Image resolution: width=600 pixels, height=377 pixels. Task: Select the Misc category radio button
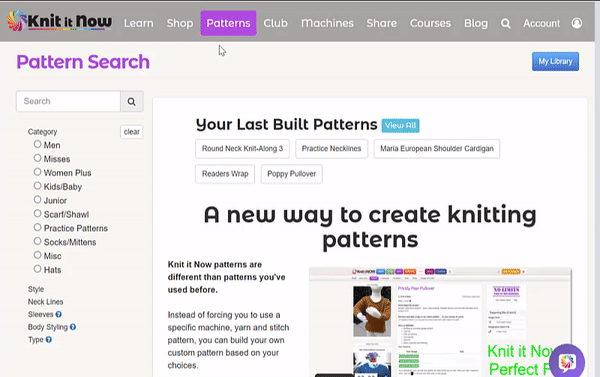point(37,255)
